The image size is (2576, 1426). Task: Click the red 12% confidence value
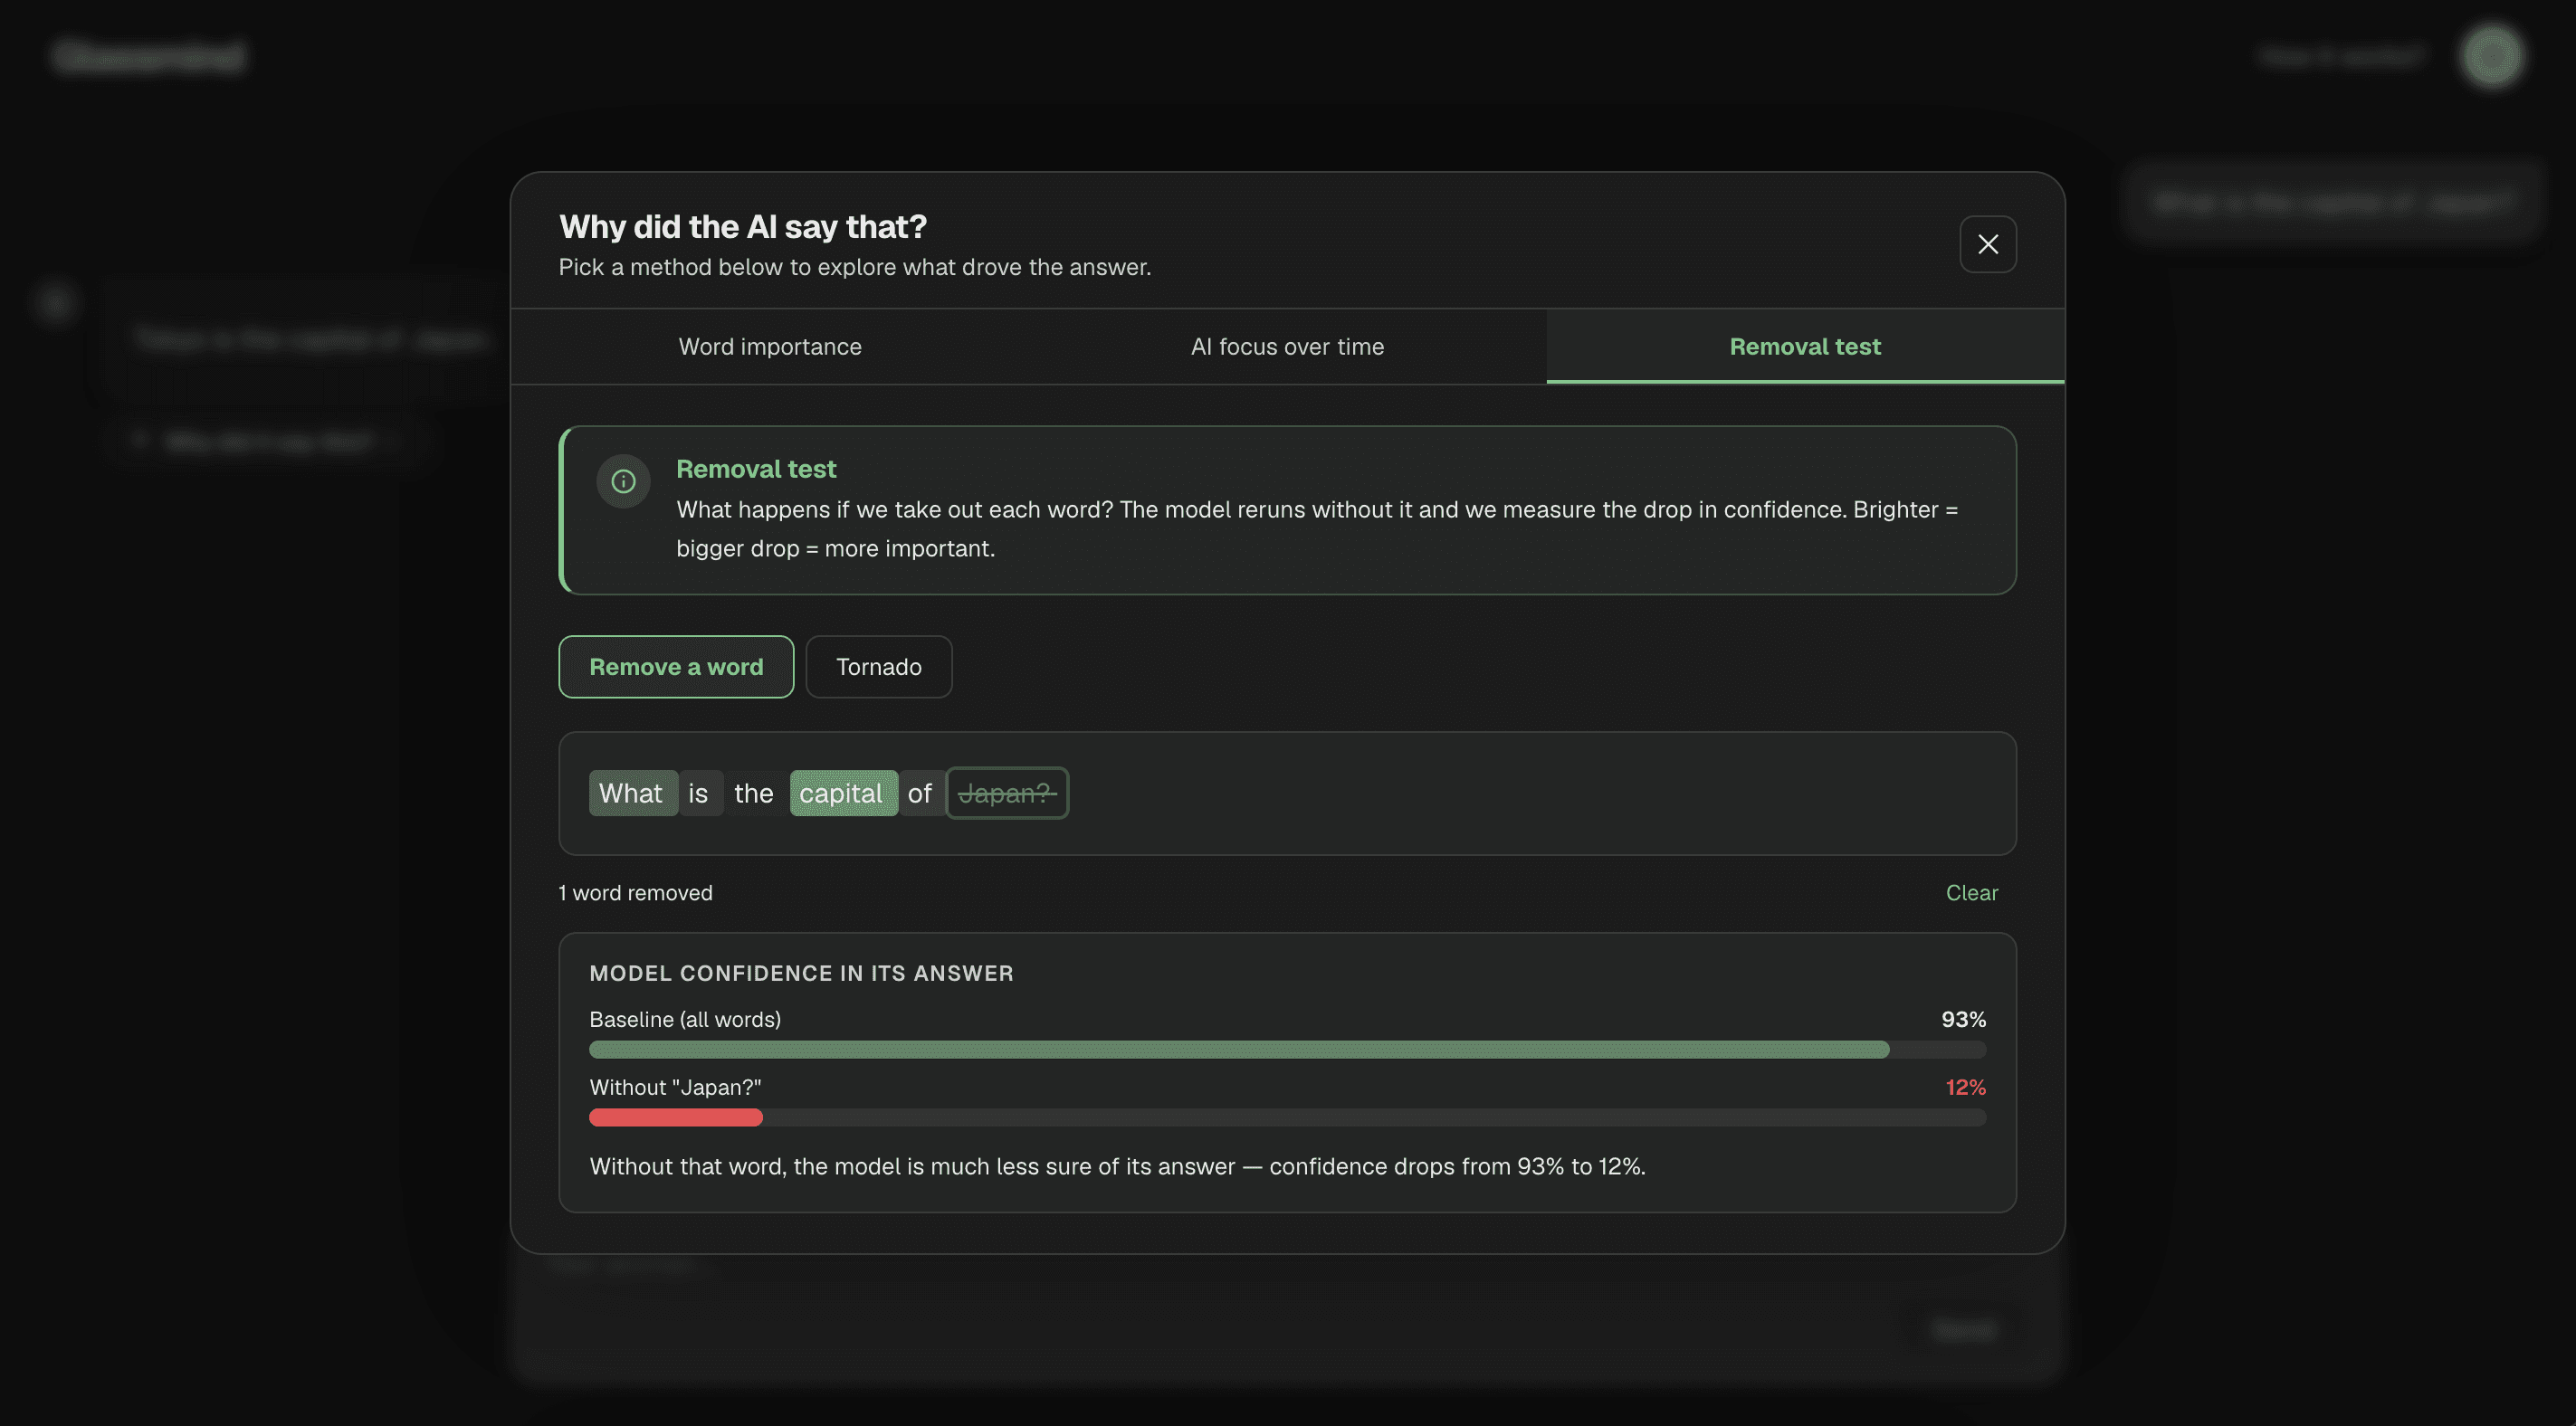[x=1965, y=1087]
